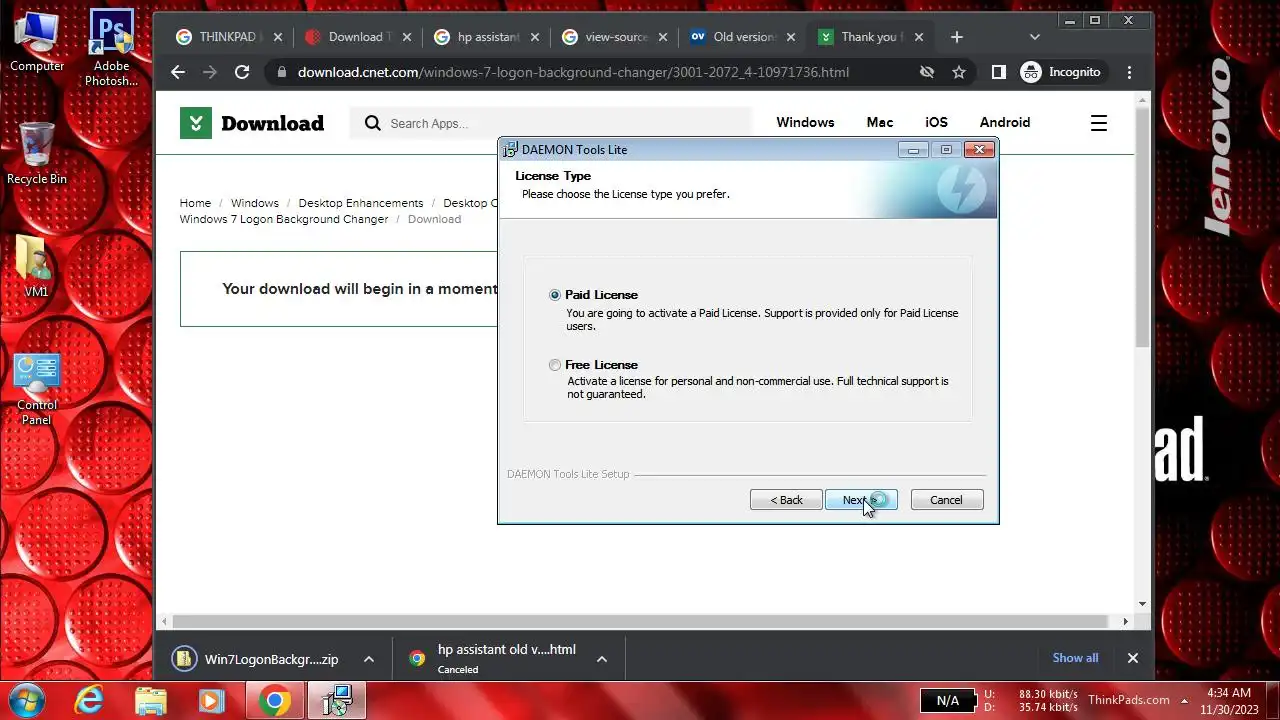The image size is (1280, 720).
Task: Click the Windows Start orb
Action: (26, 700)
